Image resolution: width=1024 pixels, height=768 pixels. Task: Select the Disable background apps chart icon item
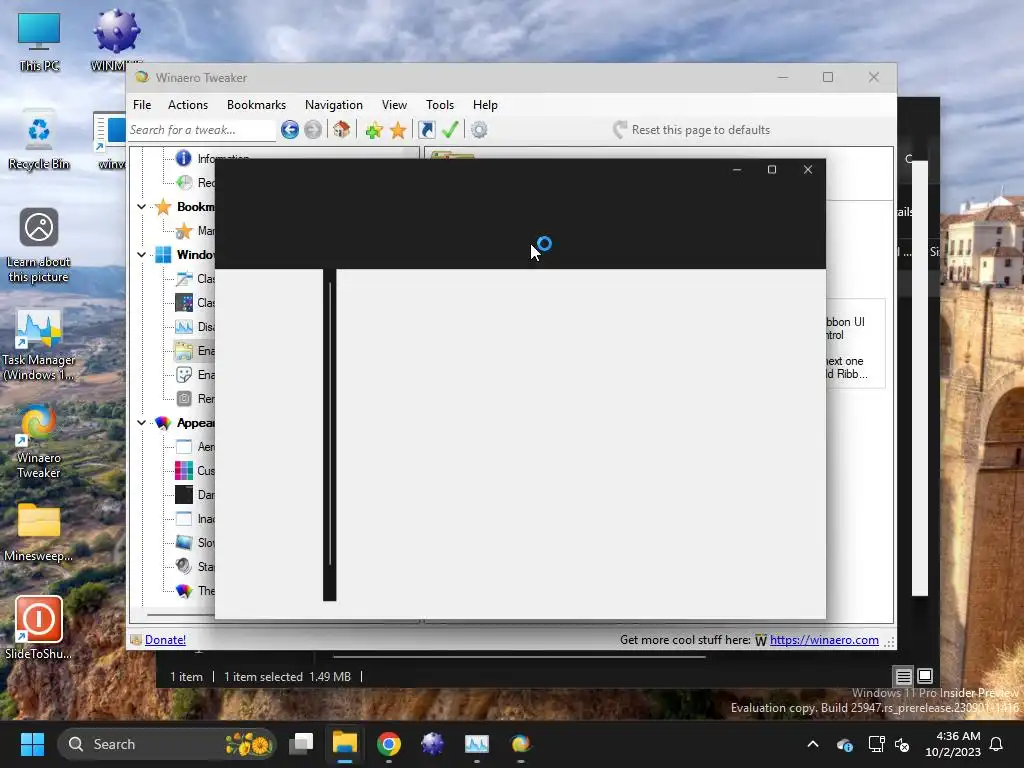point(184,327)
